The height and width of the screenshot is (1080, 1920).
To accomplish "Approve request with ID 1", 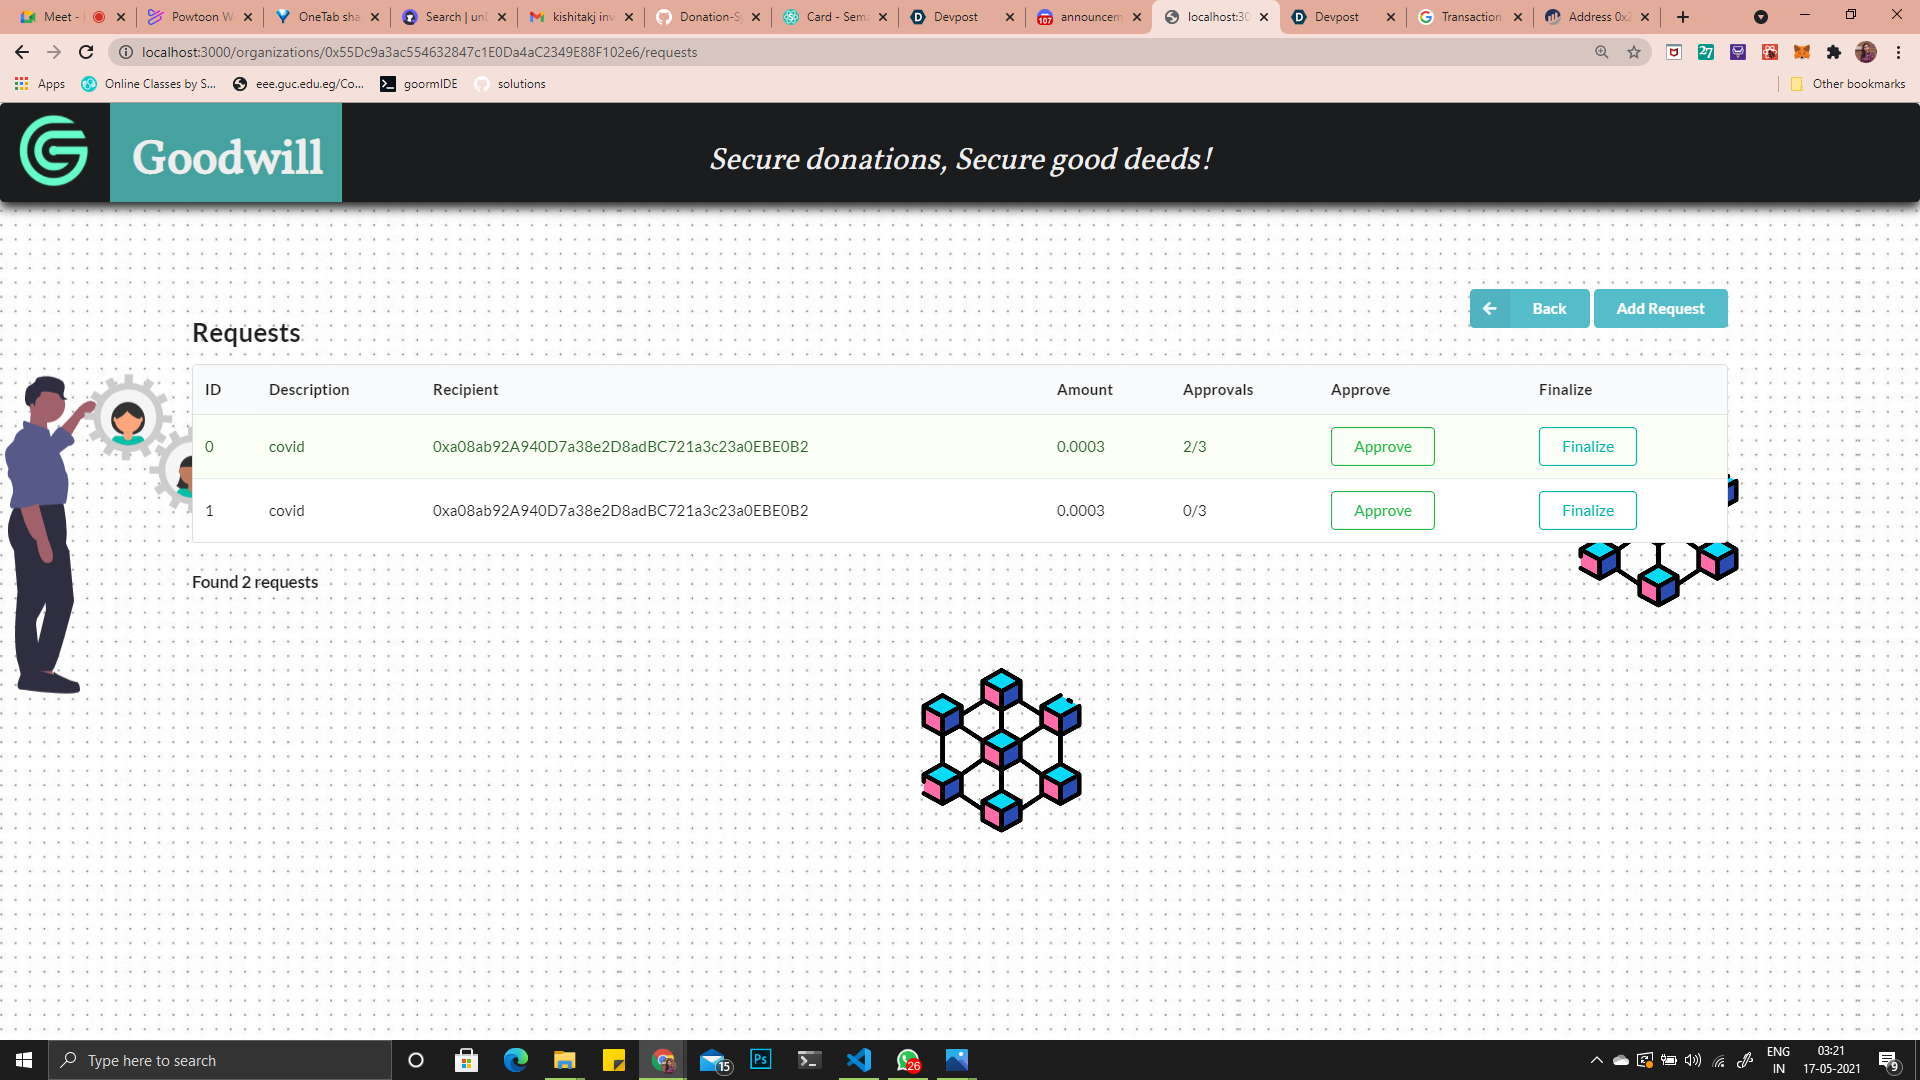I will point(1382,511).
